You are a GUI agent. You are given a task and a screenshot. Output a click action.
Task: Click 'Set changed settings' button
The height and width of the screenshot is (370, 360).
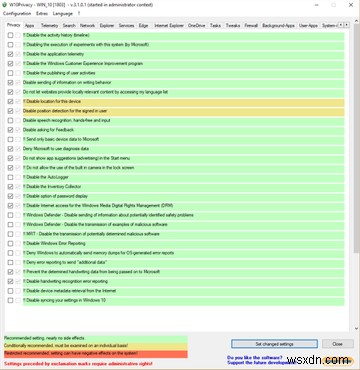(274, 344)
